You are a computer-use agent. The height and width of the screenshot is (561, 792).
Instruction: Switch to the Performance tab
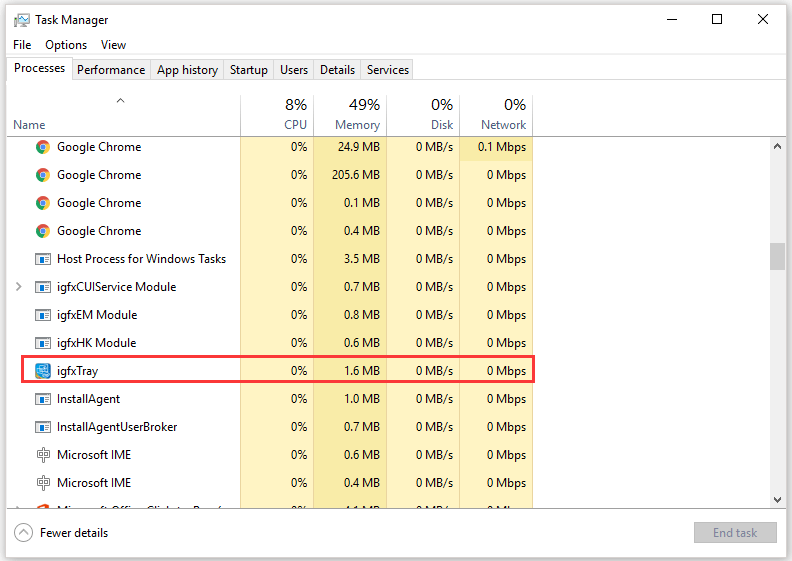pos(111,70)
